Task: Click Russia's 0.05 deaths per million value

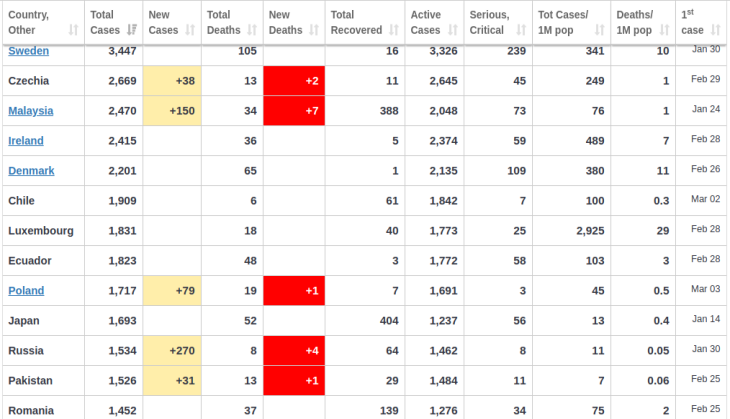Action: click(658, 351)
